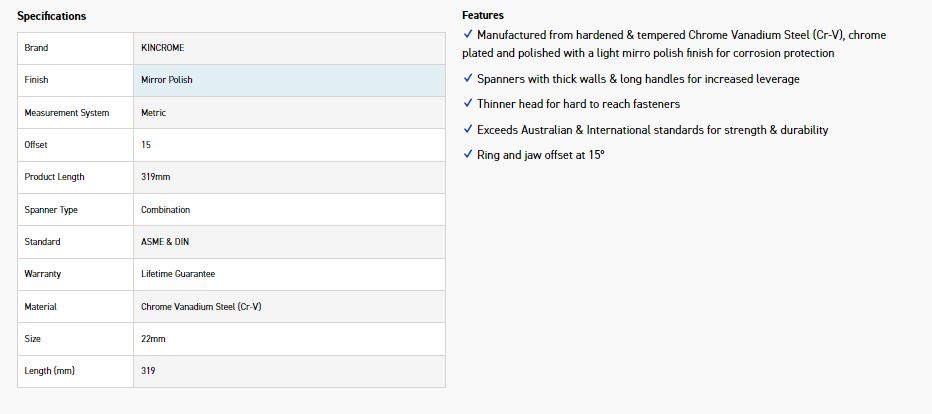Click the Lifetime Guarantee warranty value
This screenshot has height=414, width=932.
pos(178,274)
